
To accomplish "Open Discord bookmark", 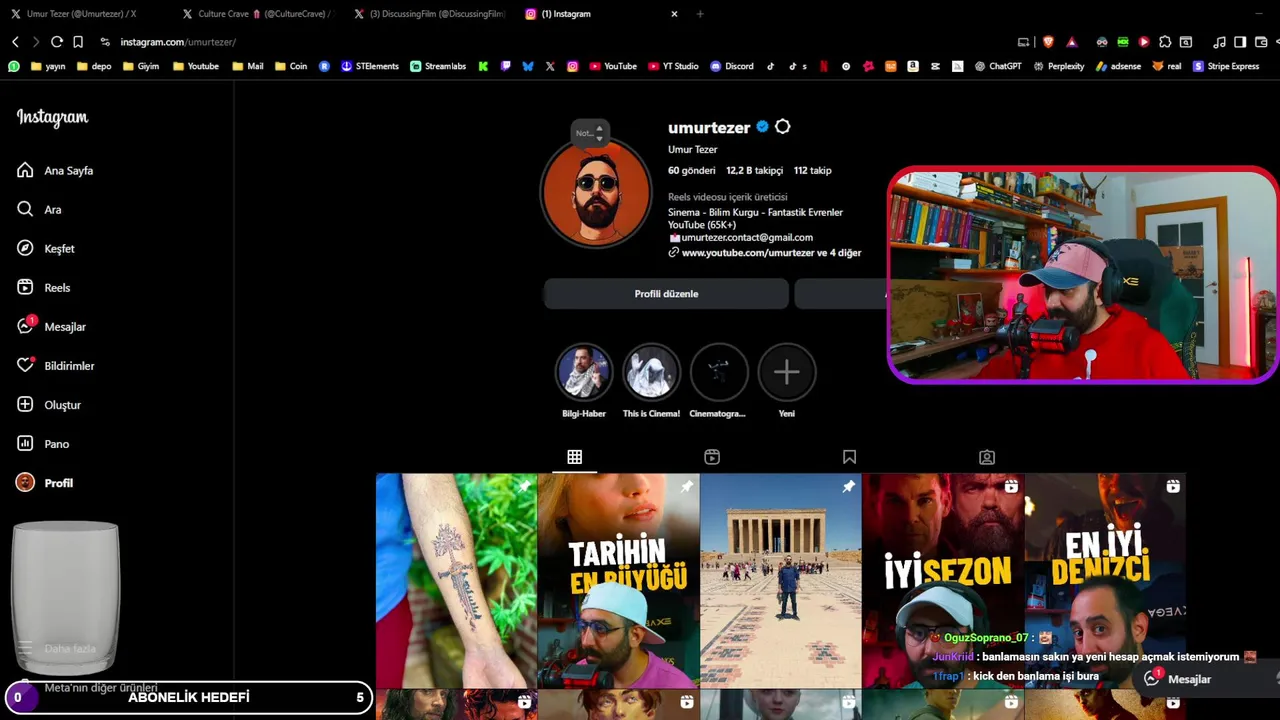I will (732, 66).
